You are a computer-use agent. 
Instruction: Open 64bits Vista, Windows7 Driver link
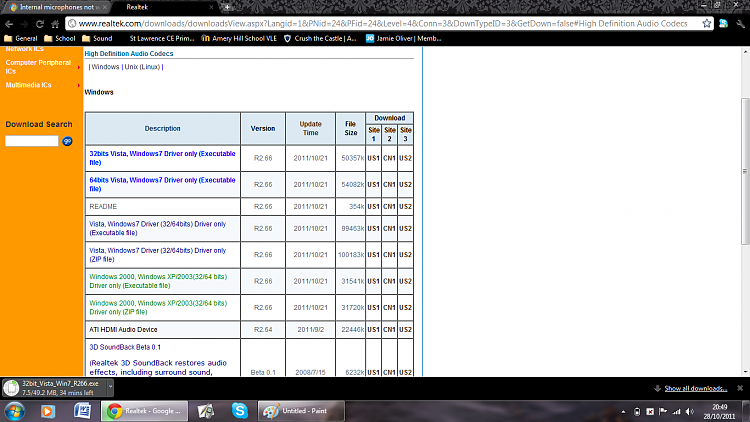[x=162, y=184]
